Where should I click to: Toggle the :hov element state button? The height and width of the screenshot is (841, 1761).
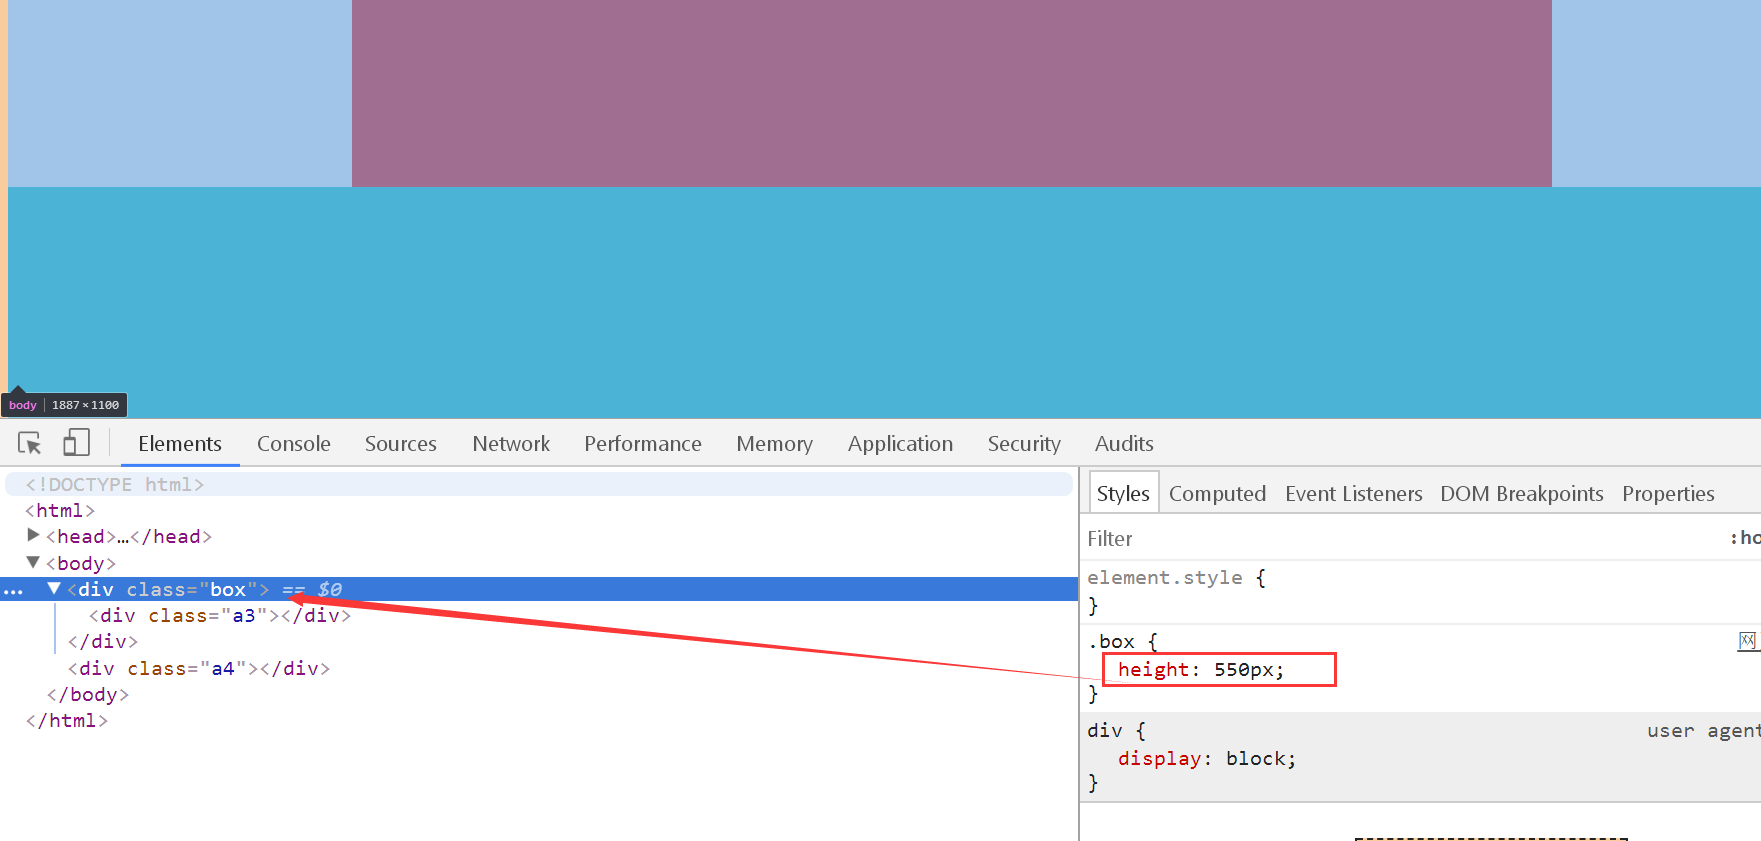[1746, 538]
